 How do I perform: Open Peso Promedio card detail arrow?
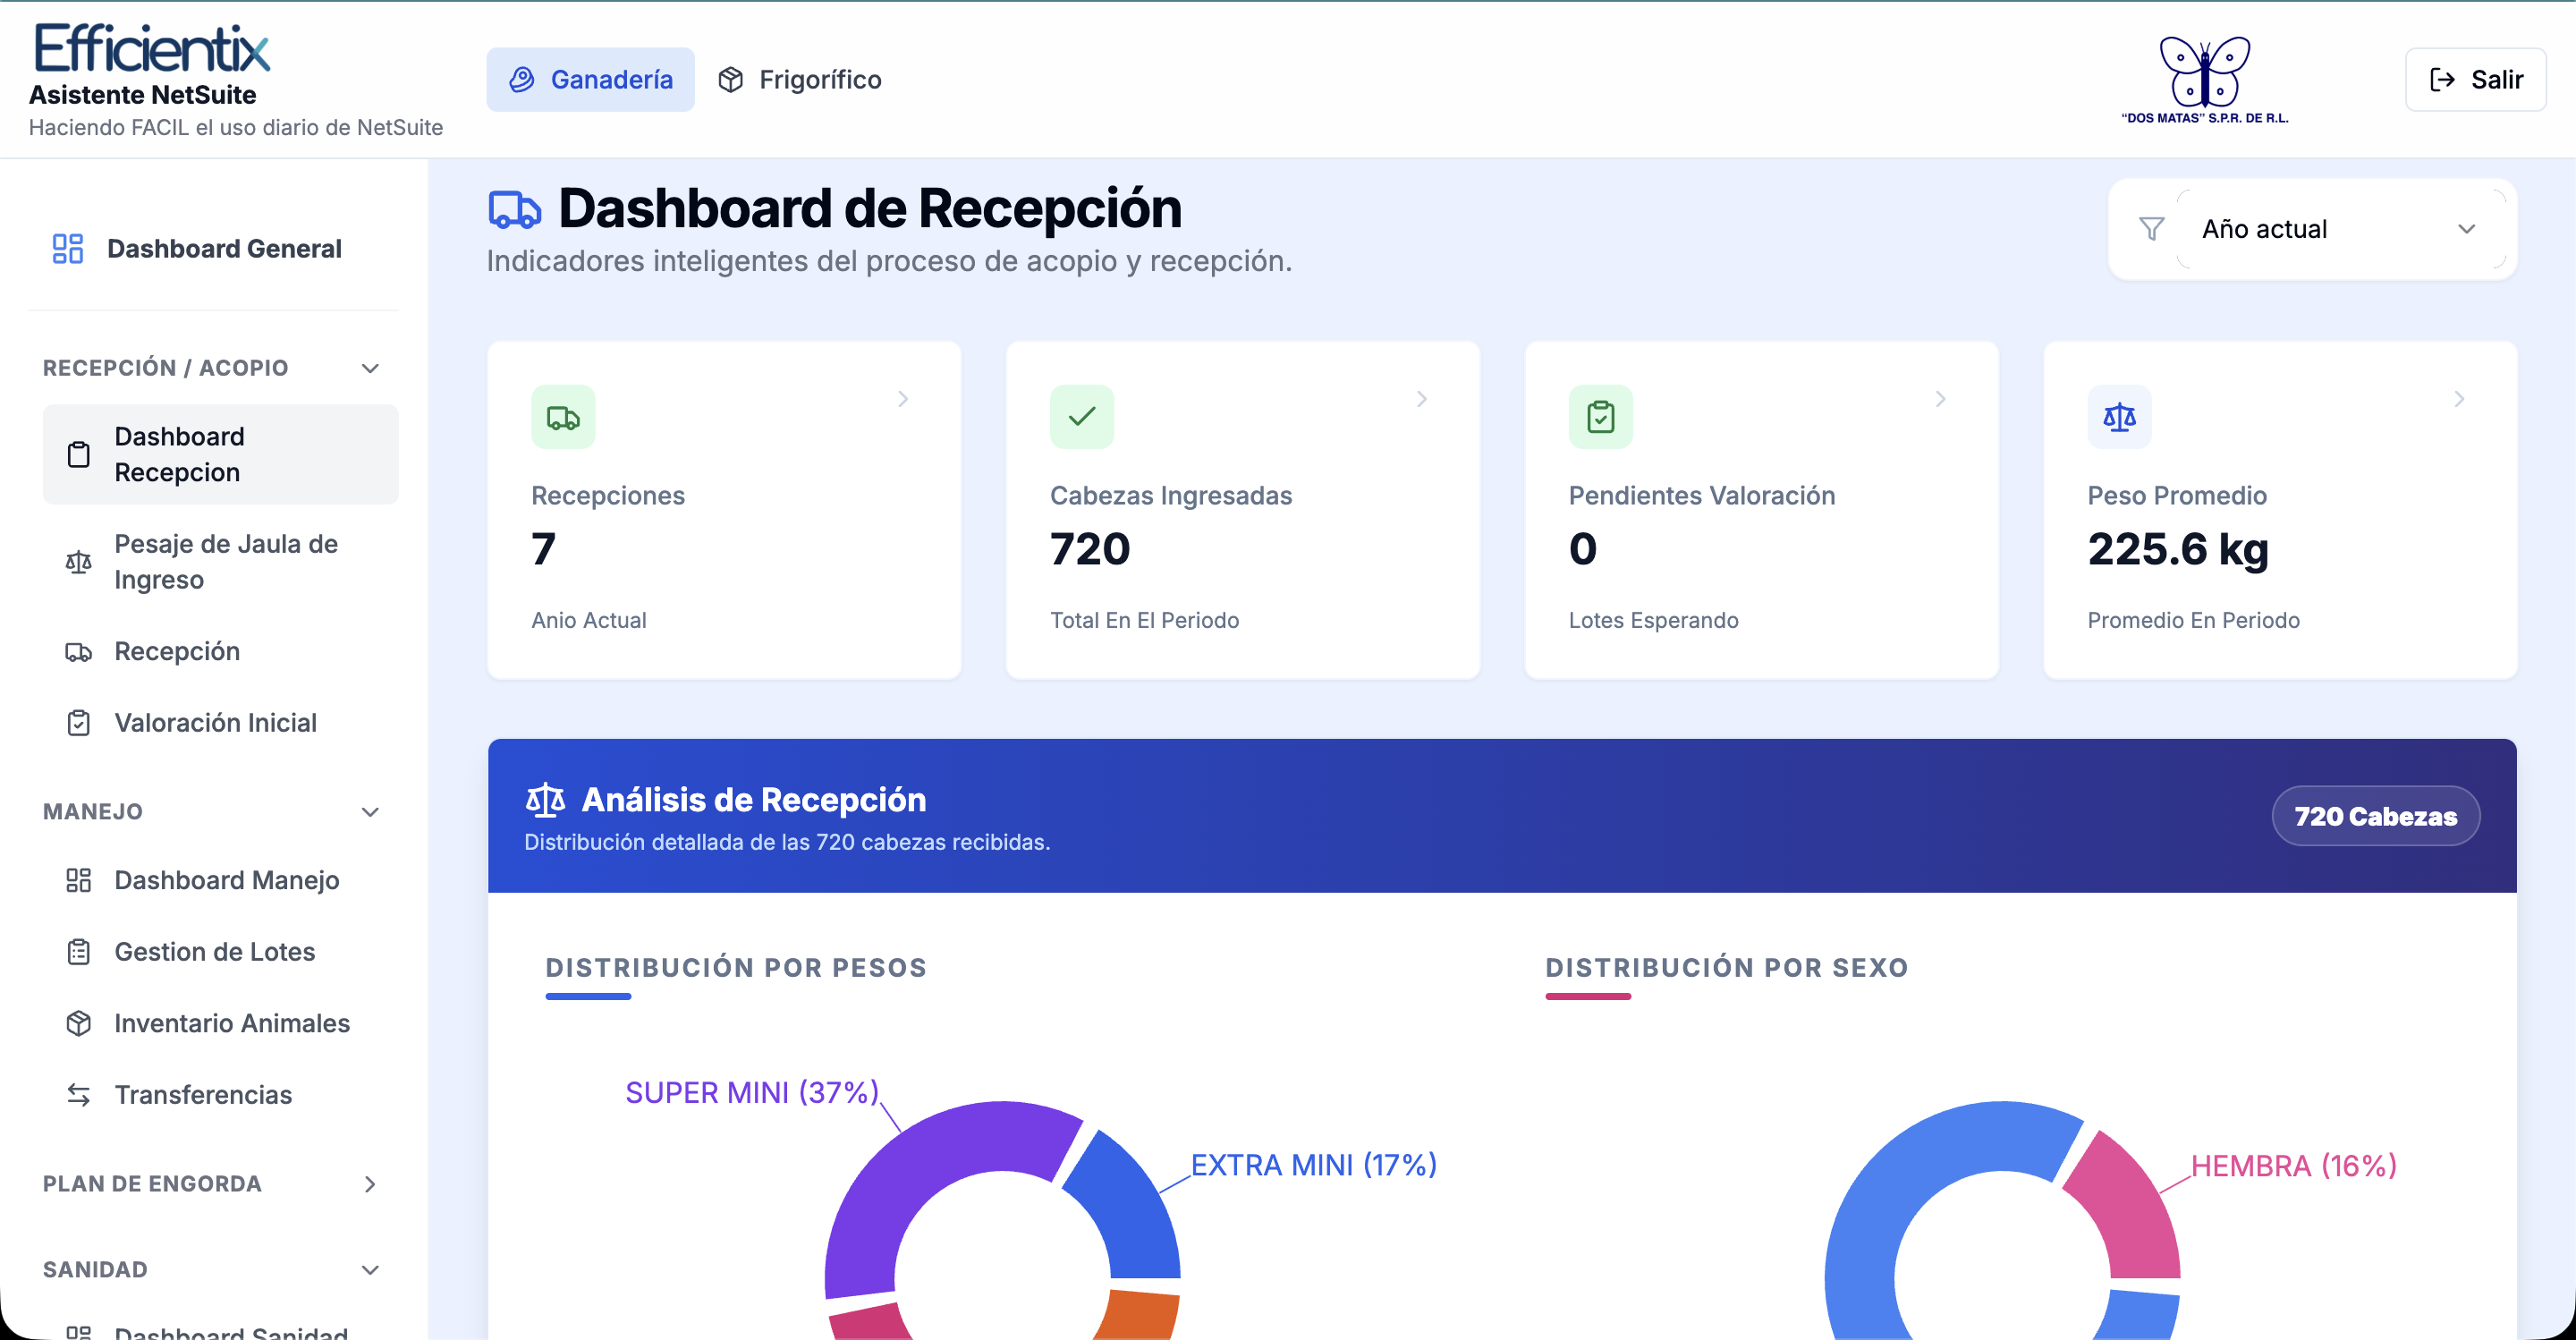click(x=2460, y=399)
